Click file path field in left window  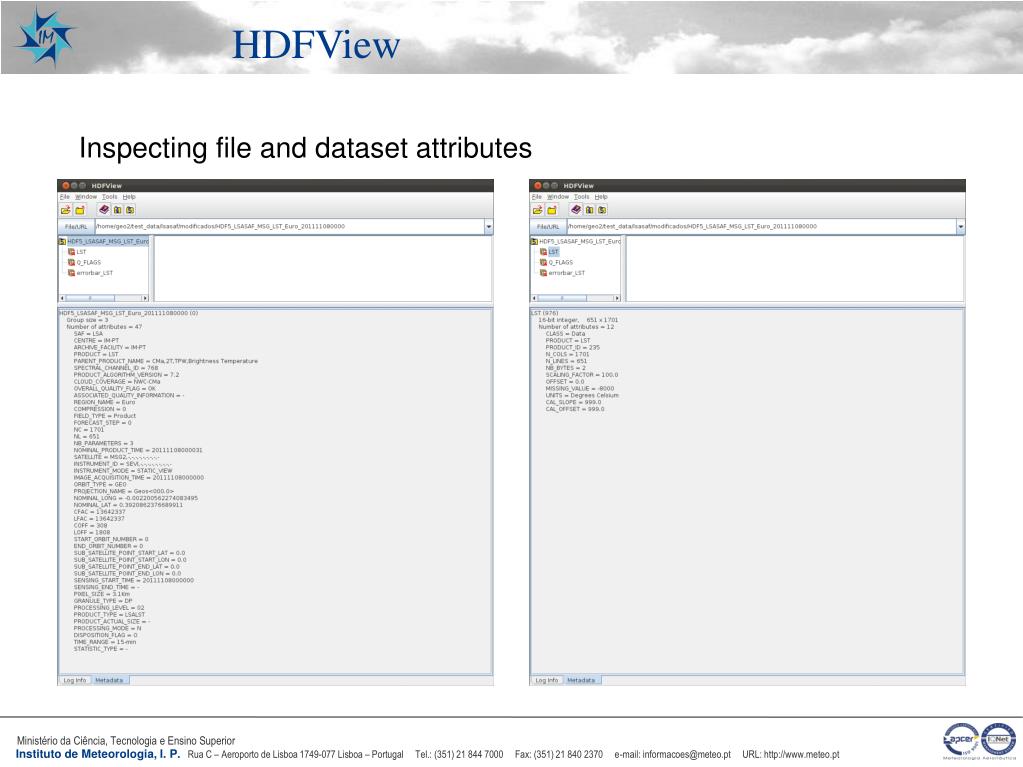coord(290,227)
